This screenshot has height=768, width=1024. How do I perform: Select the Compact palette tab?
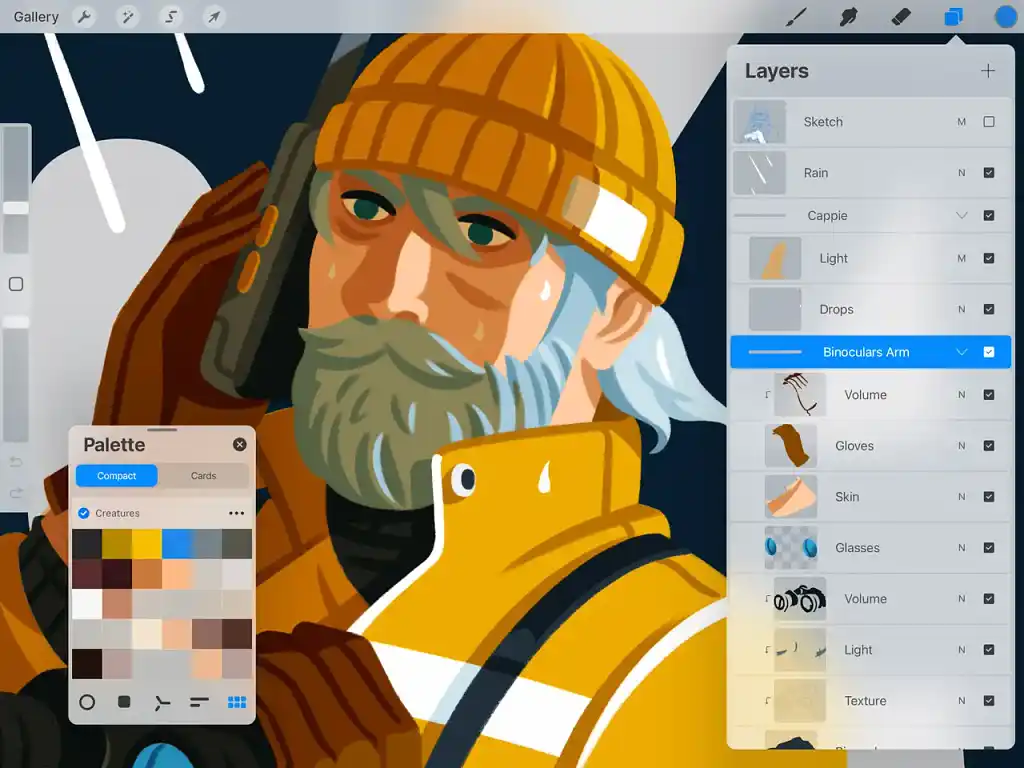point(116,475)
